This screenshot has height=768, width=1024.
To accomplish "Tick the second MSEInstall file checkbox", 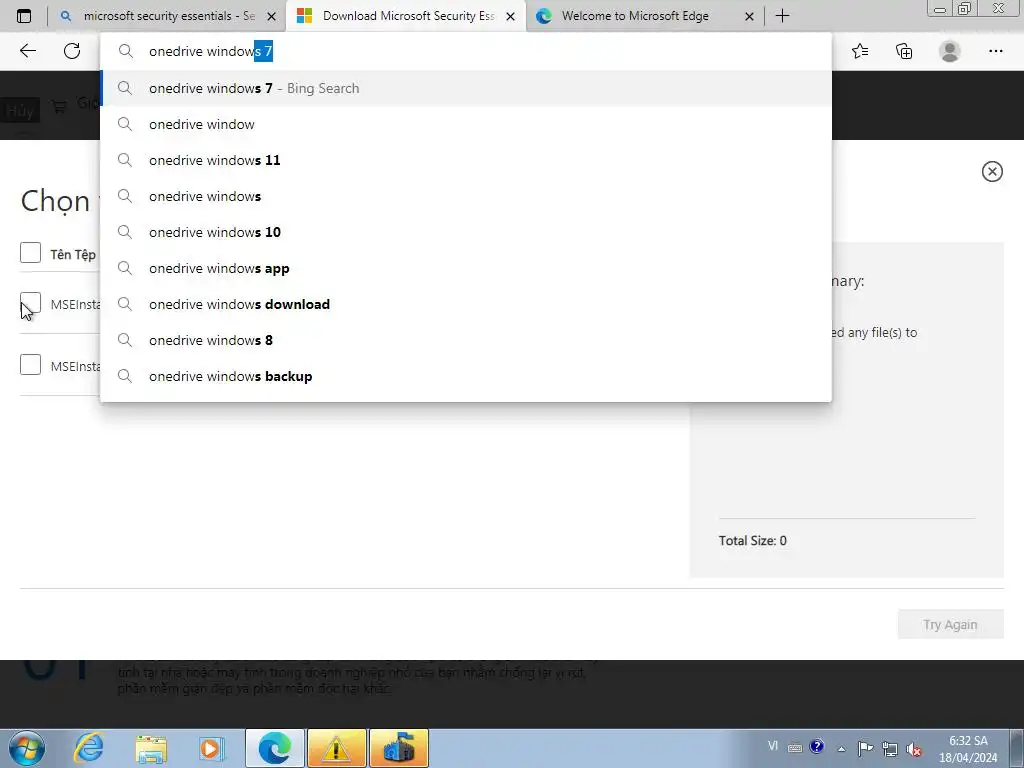I will (x=30, y=364).
